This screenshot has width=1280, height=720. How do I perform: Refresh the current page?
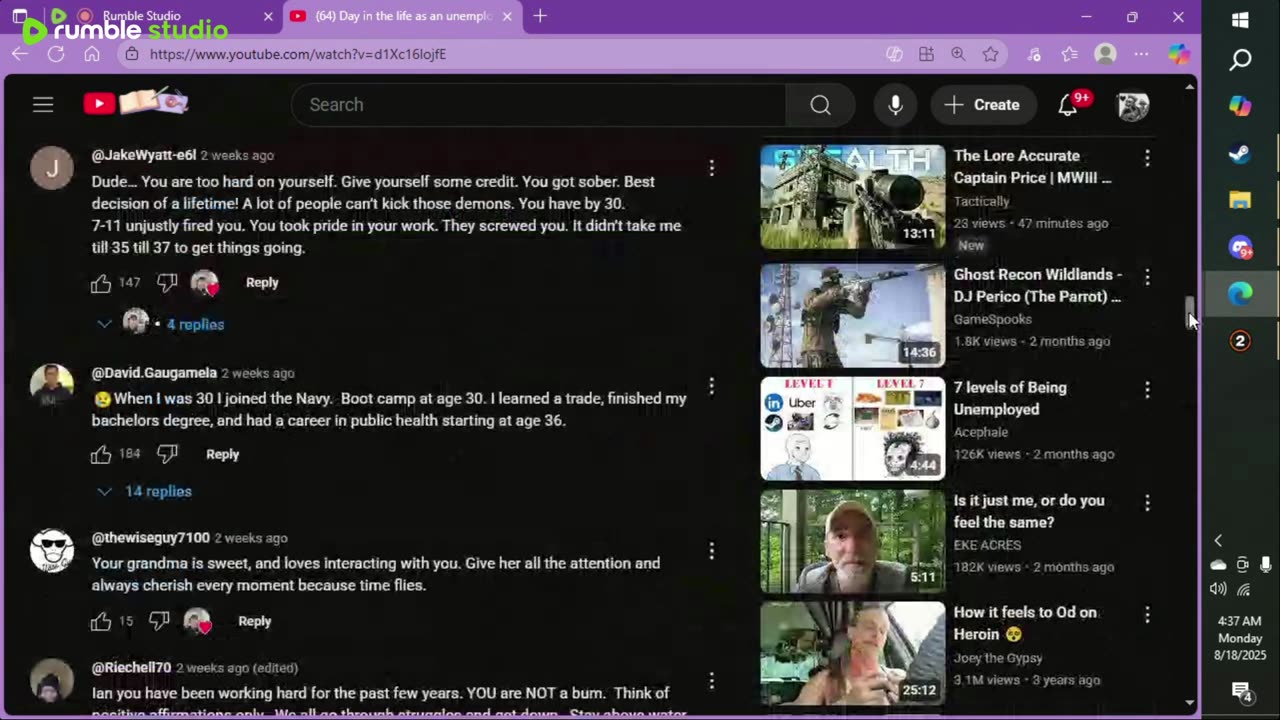click(56, 54)
